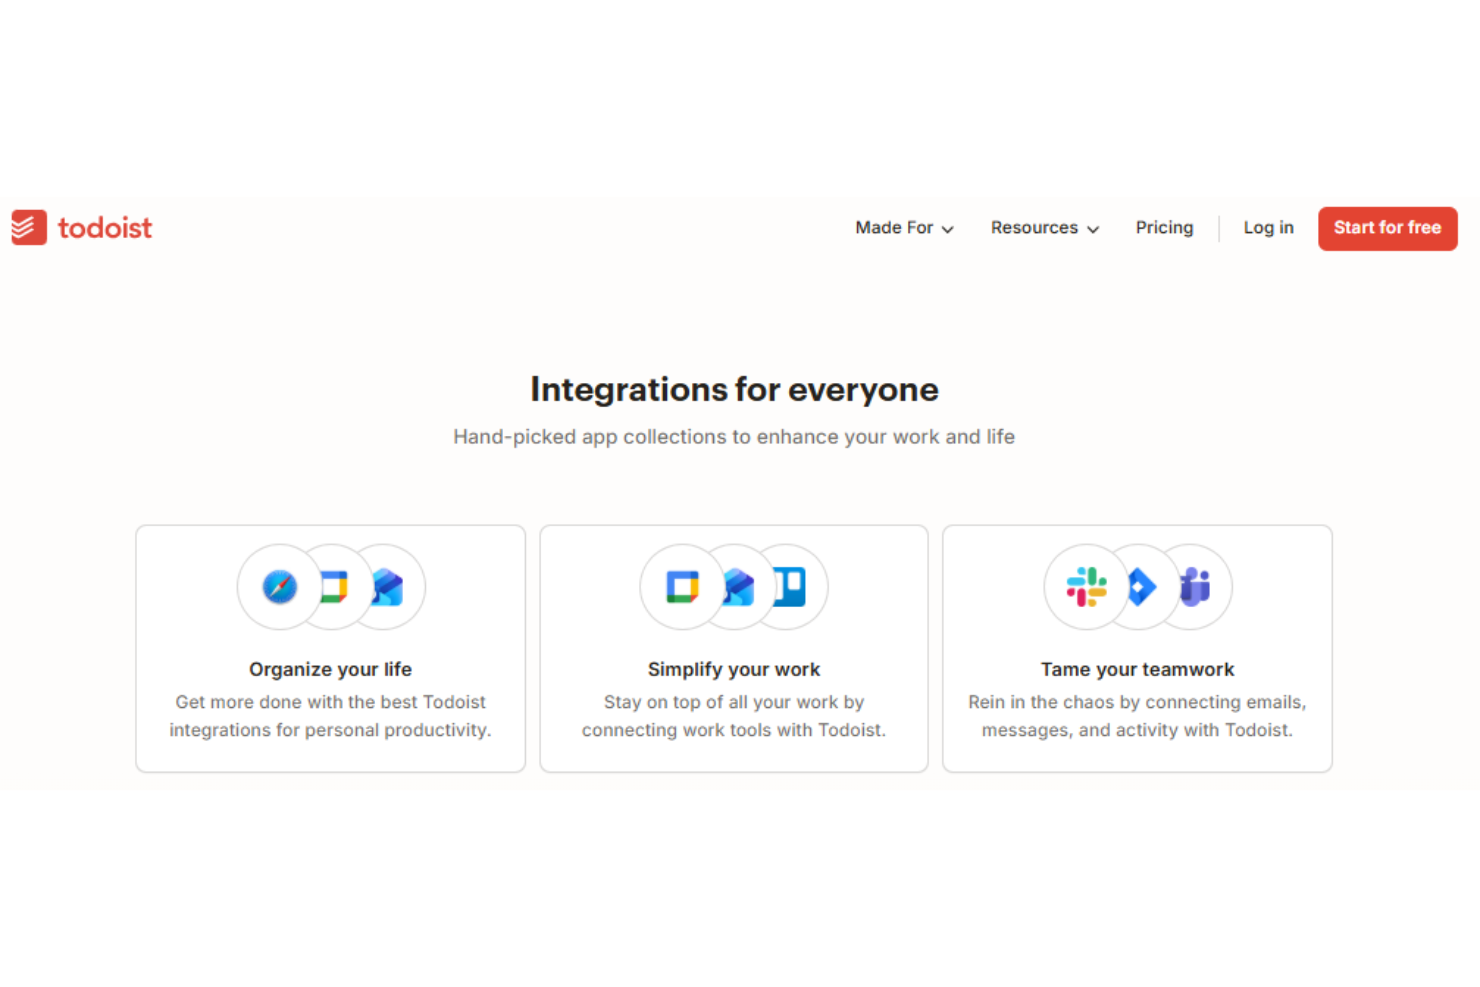The image size is (1480, 987).
Task: Click the Log in link
Action: (1268, 228)
